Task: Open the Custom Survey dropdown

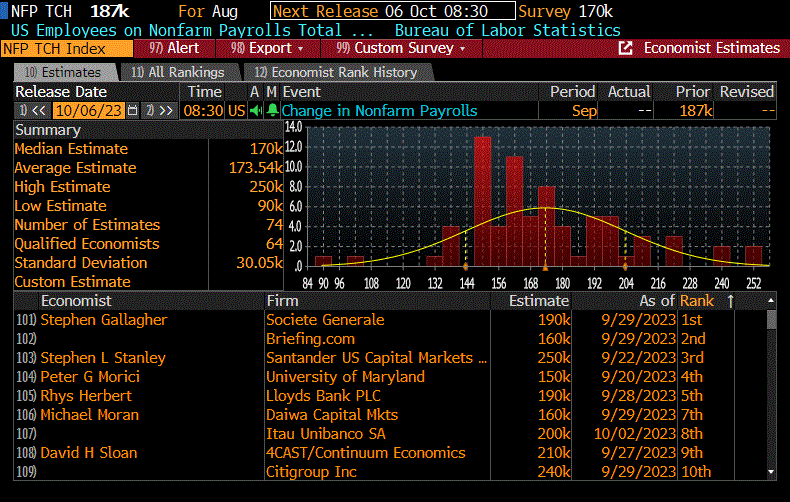Action: tap(401, 48)
